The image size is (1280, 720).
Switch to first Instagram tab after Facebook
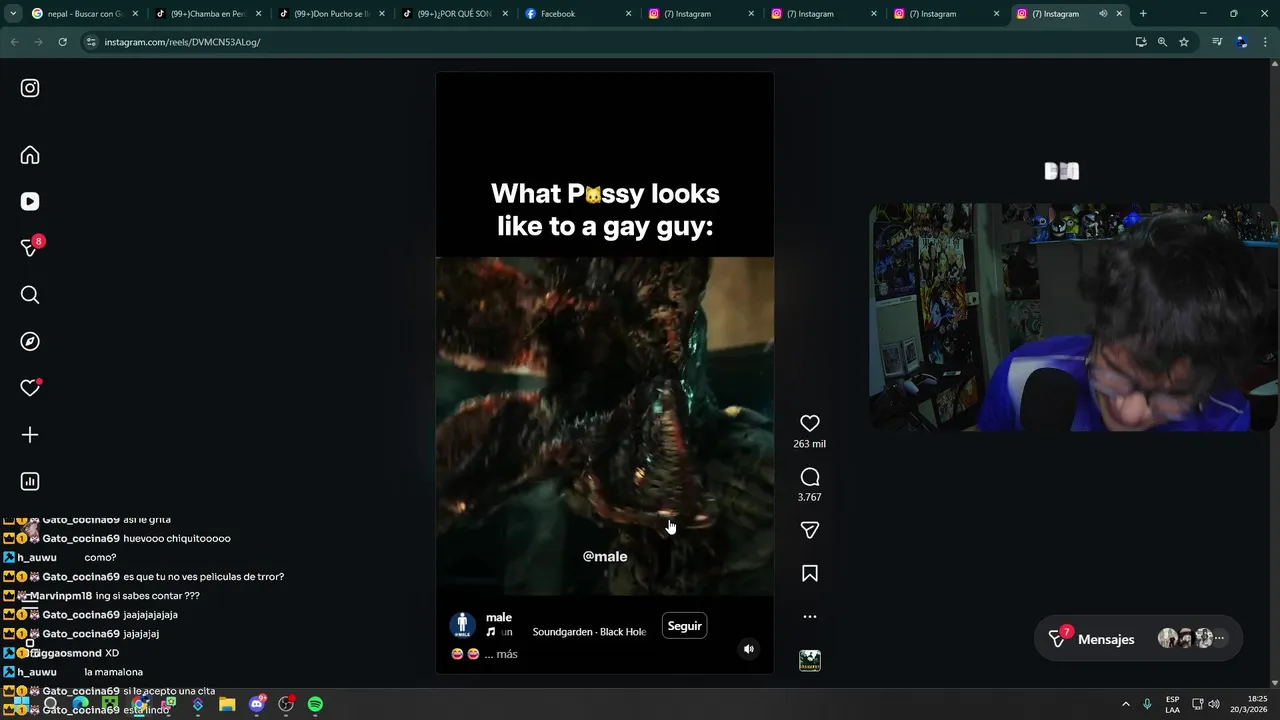tap(701, 14)
